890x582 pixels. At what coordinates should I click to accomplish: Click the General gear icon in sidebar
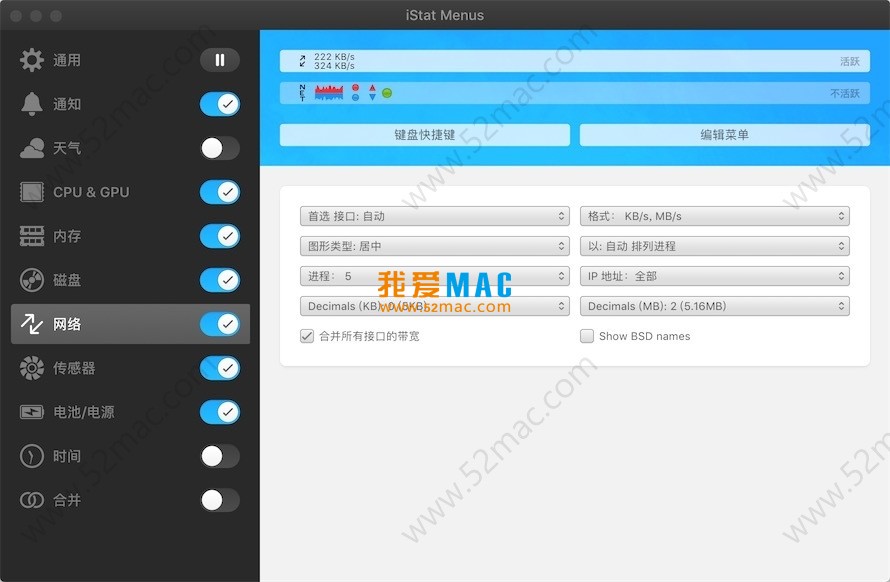click(x=32, y=60)
